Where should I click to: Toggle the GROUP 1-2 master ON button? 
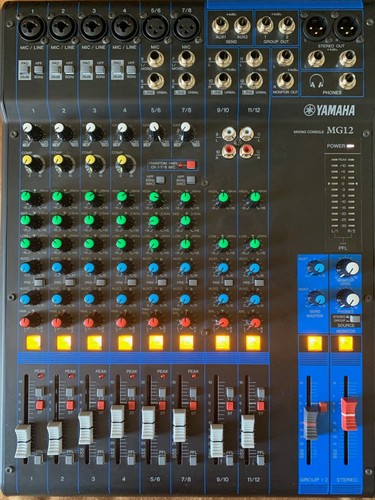[315, 343]
